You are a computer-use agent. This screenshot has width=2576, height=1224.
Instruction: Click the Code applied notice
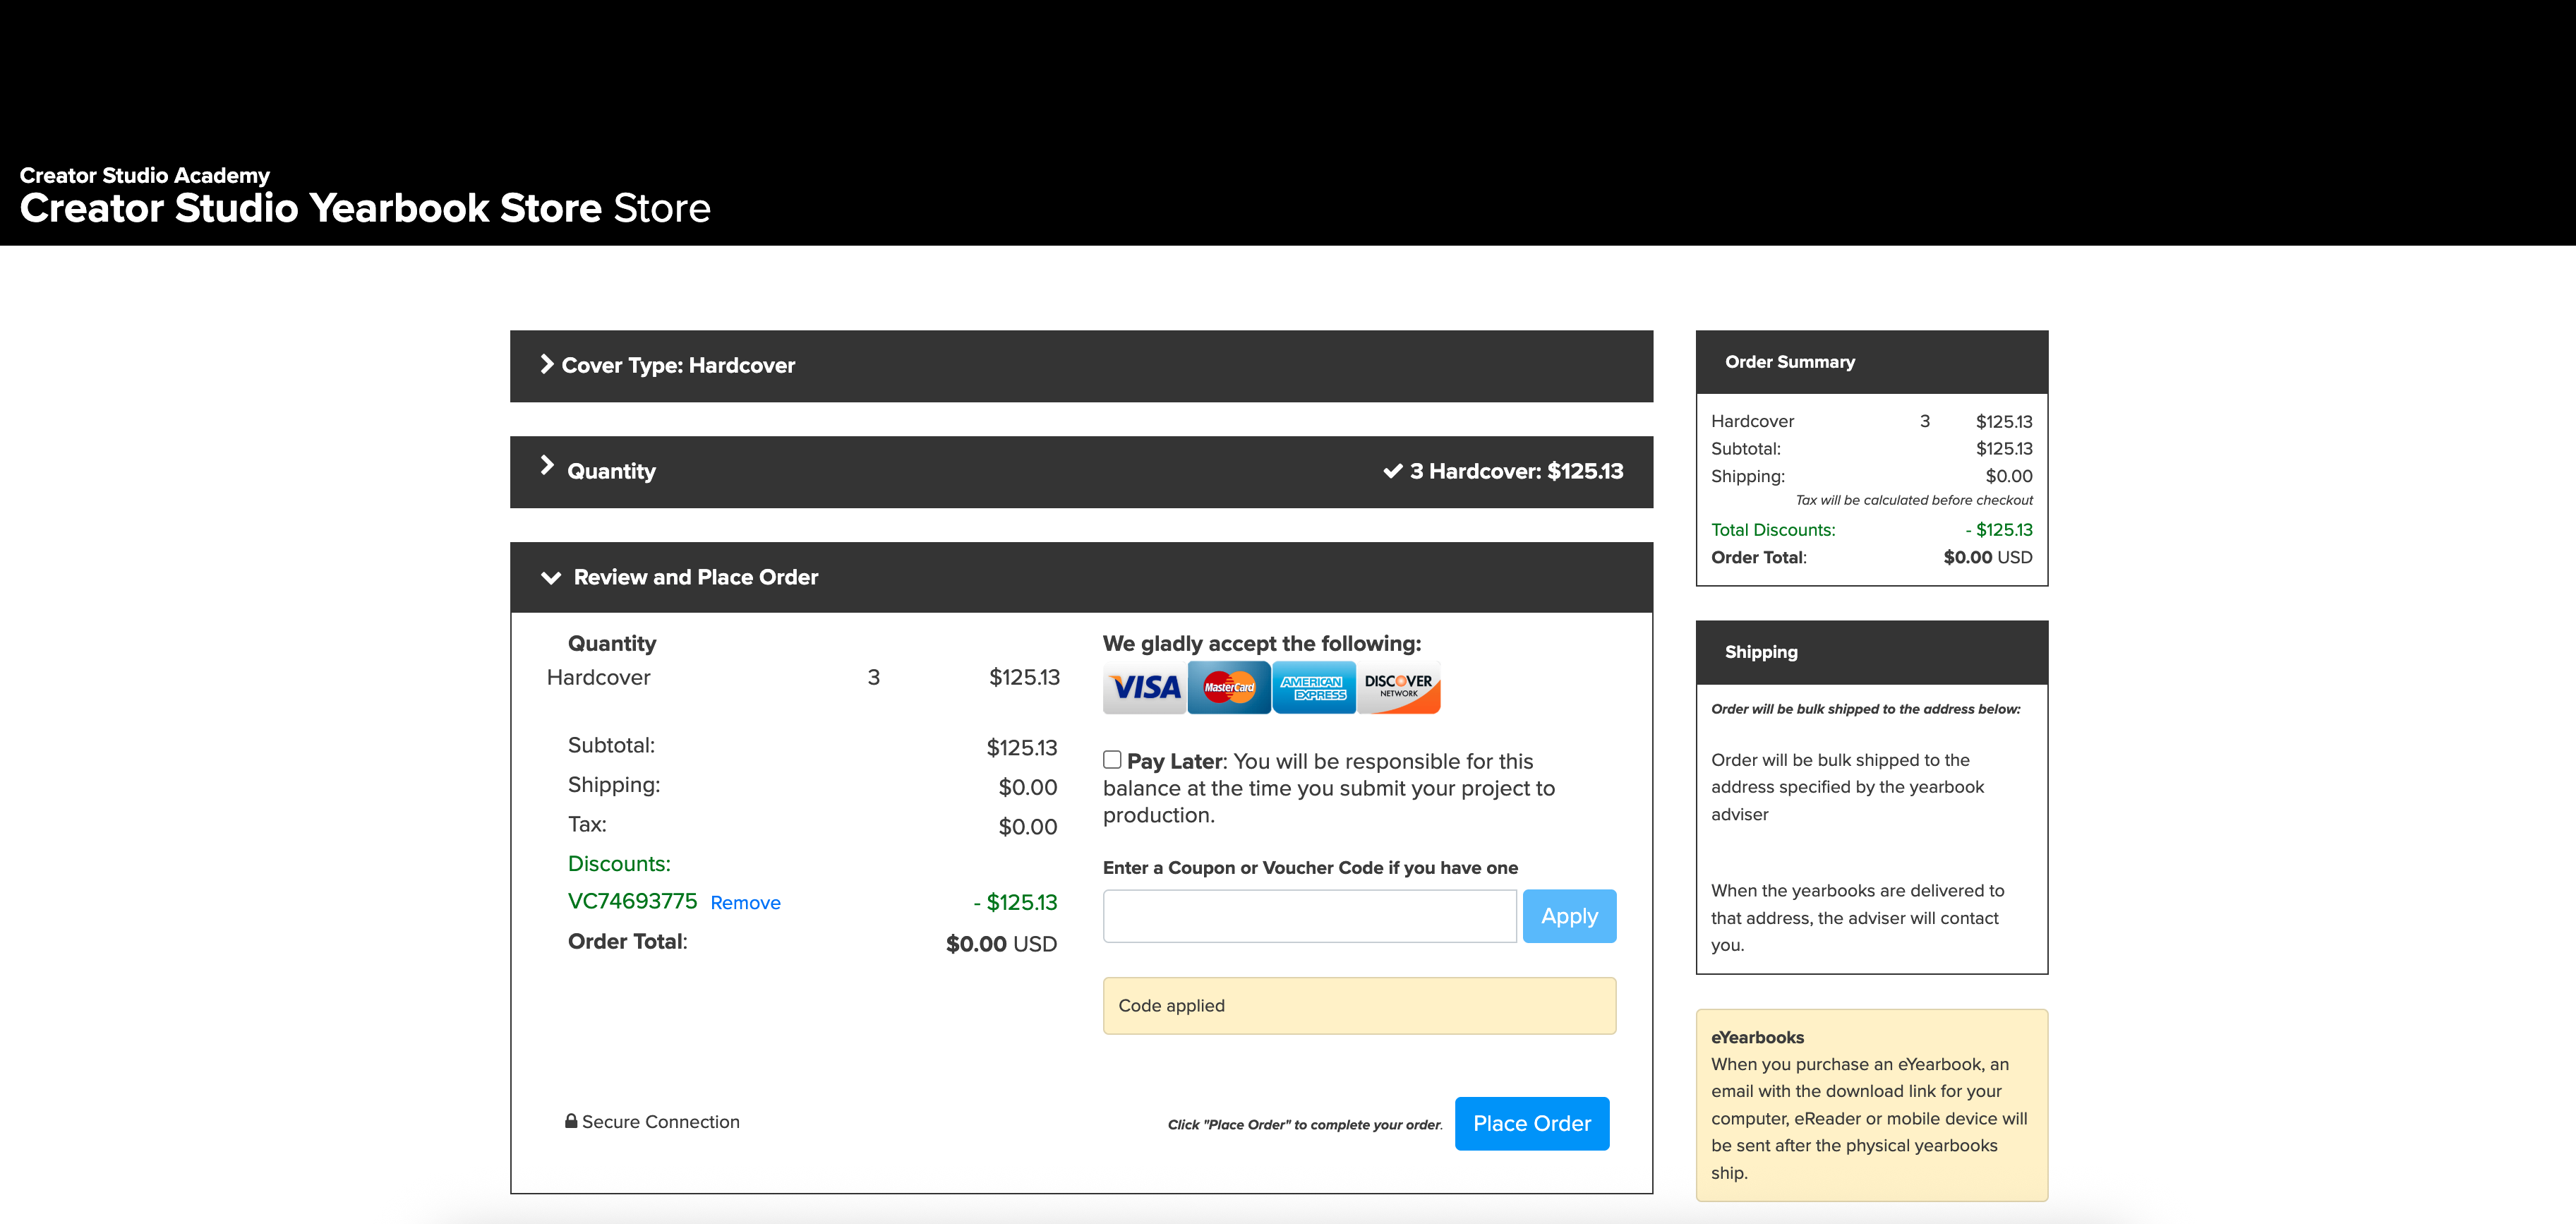[x=1359, y=1006]
